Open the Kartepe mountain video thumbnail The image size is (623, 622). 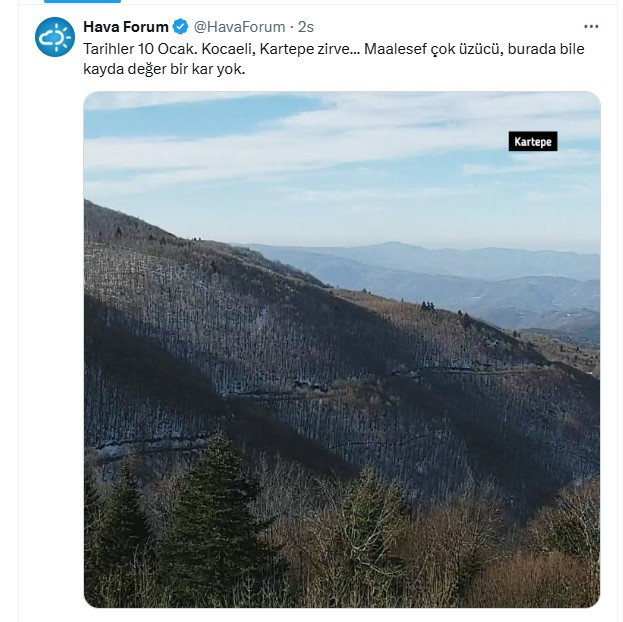point(341,349)
